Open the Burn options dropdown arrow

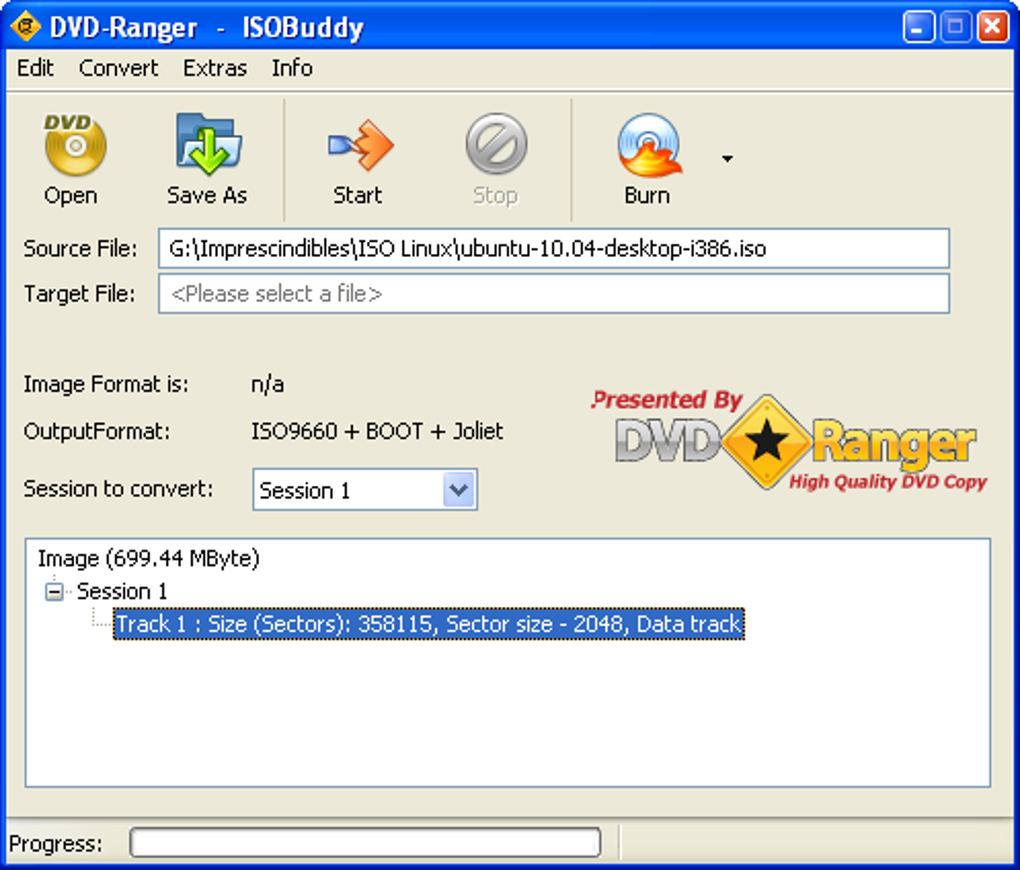click(727, 158)
